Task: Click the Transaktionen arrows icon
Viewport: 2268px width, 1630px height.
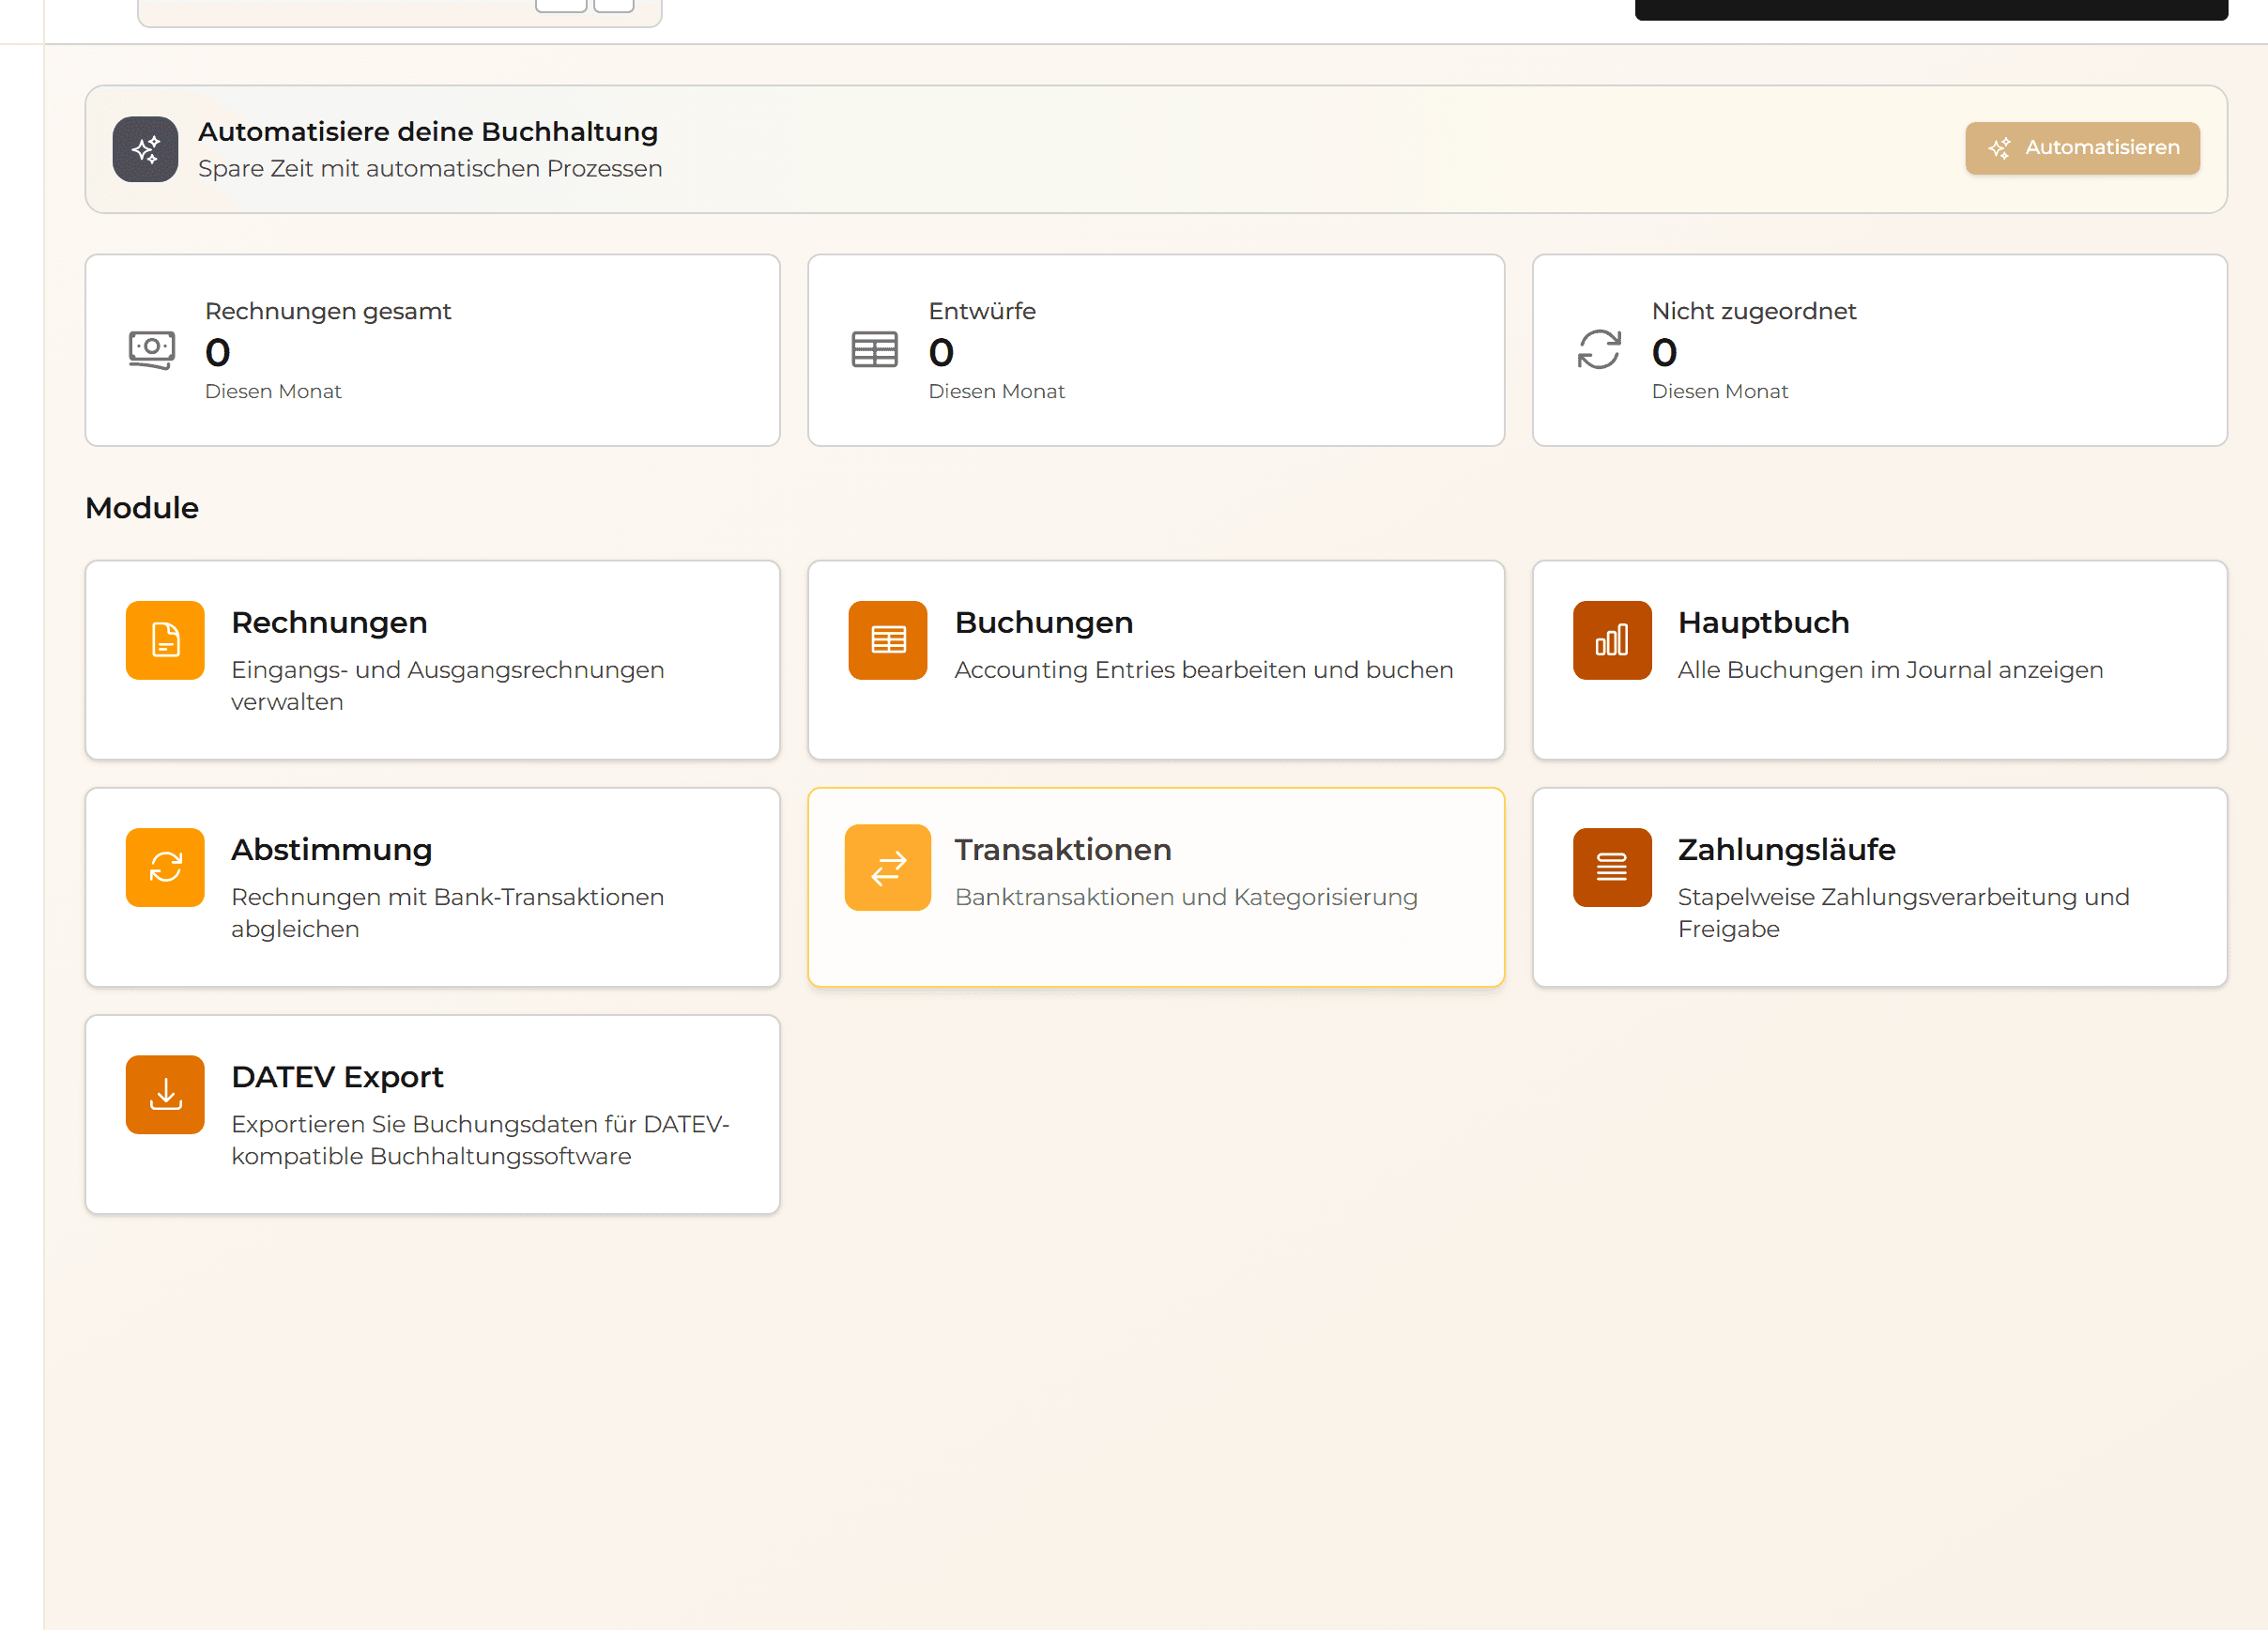Action: pyautogui.click(x=887, y=867)
